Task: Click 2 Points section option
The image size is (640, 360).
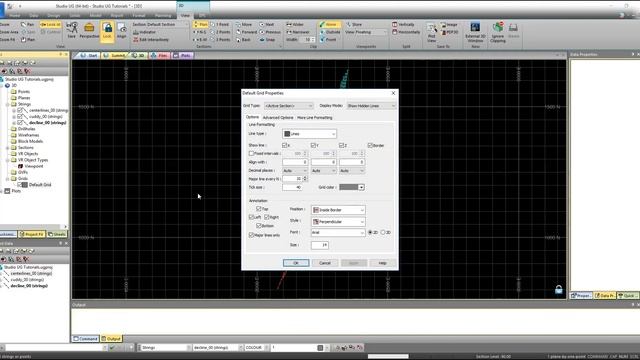Action: [220, 32]
